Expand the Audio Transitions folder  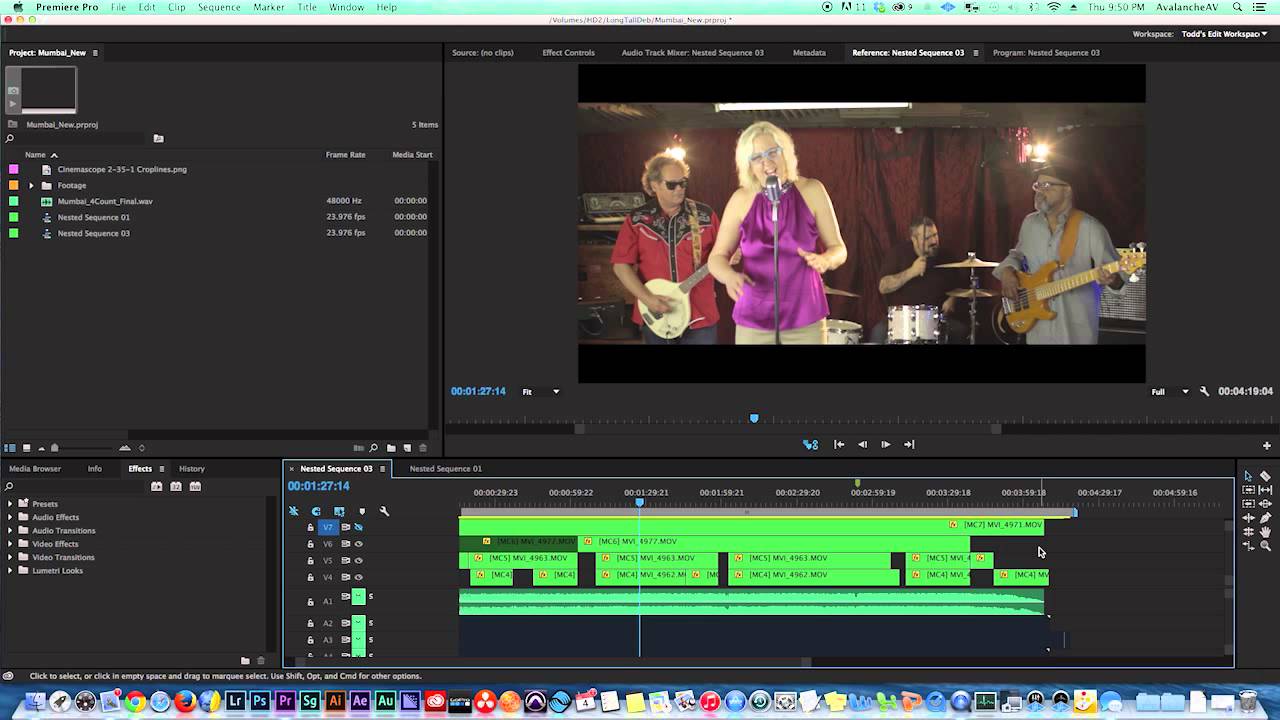(10, 531)
